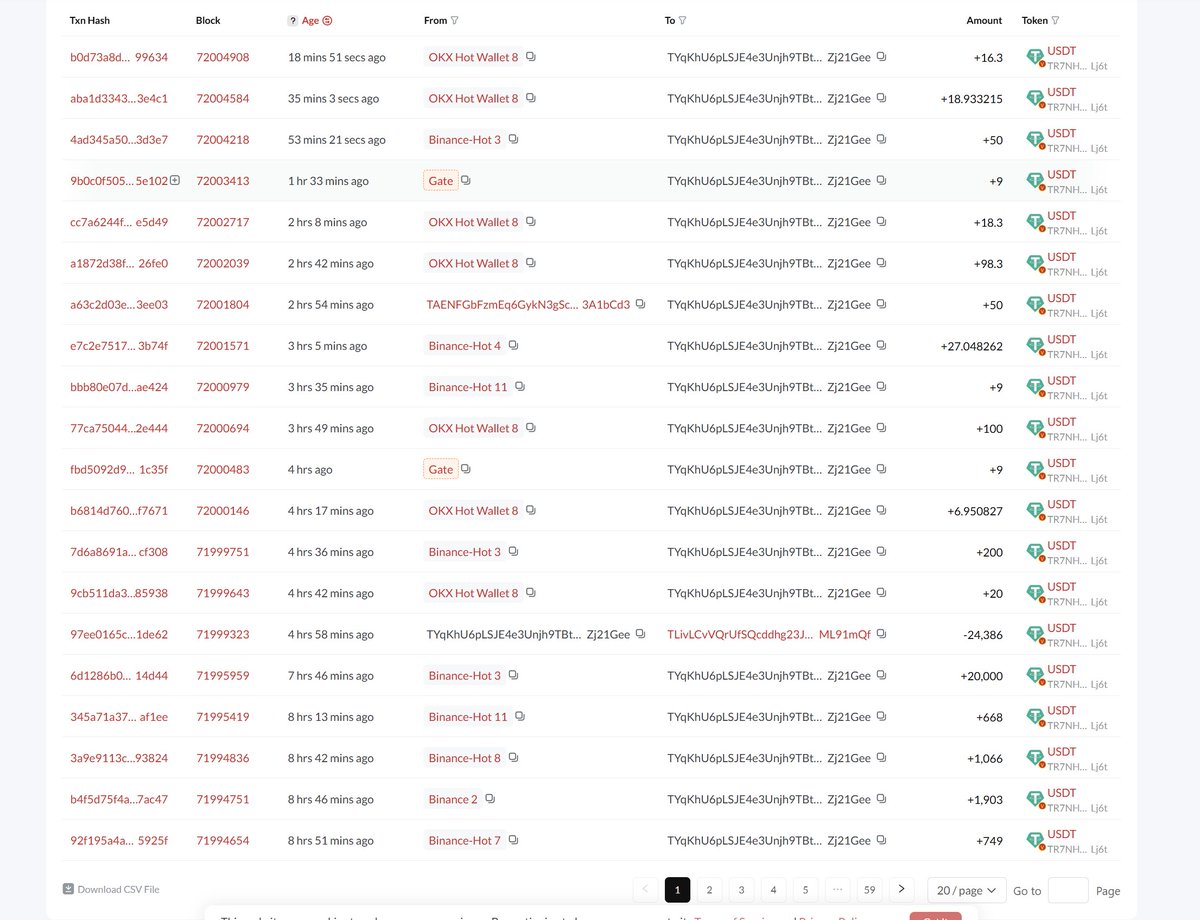The width and height of the screenshot is (1200, 920).
Task: Open block 72004908
Action: [223, 57]
